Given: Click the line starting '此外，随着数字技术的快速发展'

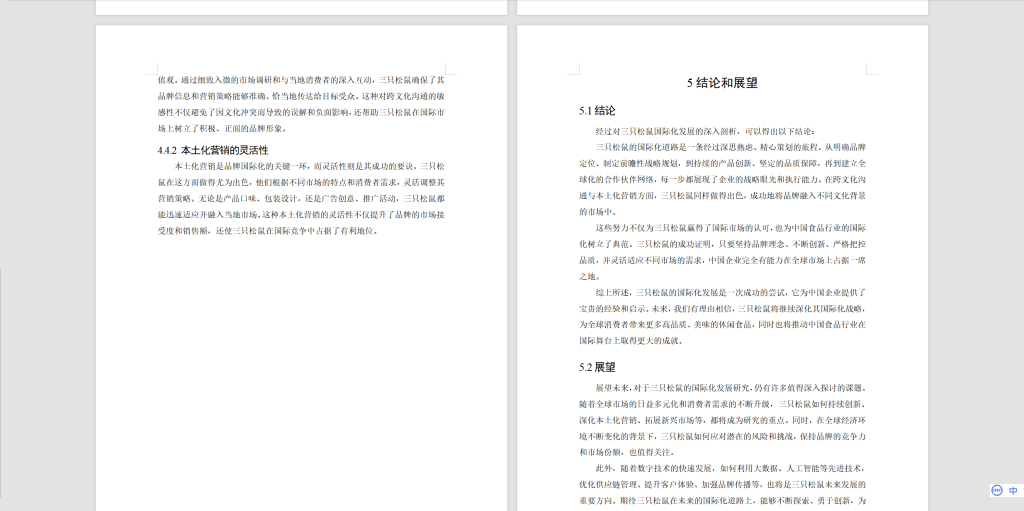Looking at the screenshot, I should [x=731, y=468].
